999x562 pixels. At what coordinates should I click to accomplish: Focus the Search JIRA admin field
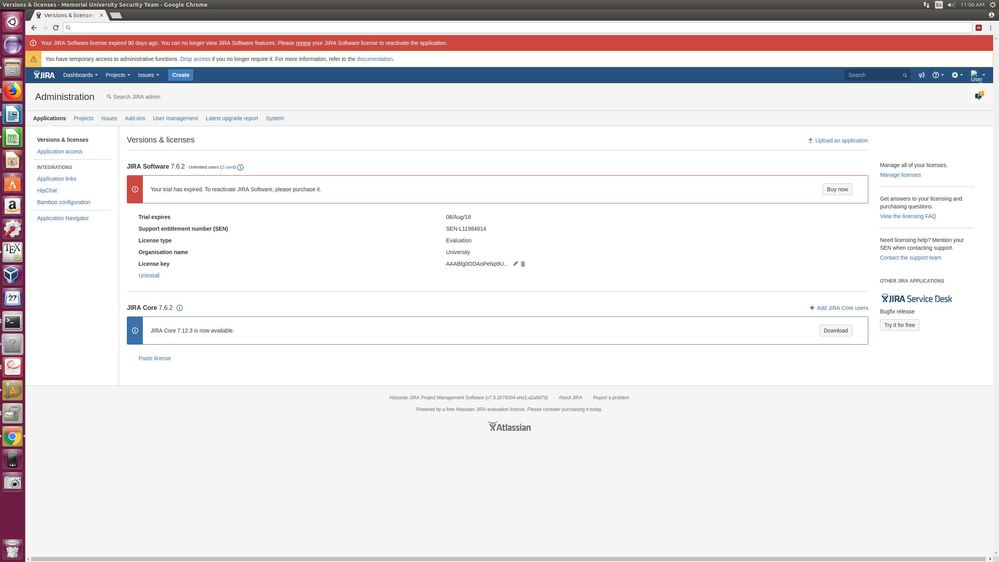[136, 97]
